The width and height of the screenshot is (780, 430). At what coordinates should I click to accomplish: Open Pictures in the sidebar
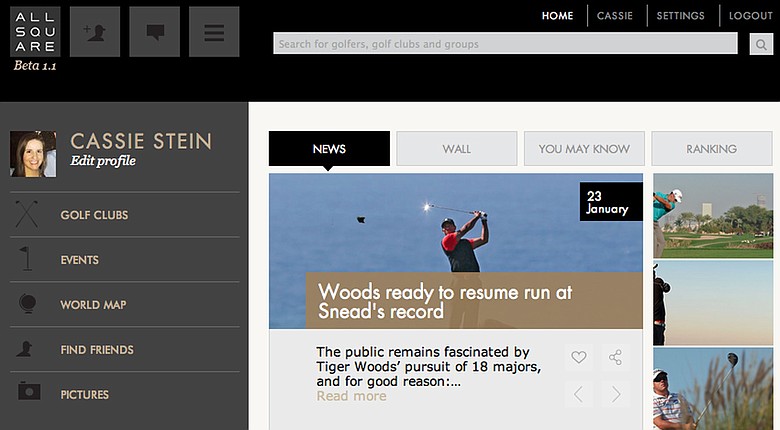click(85, 395)
